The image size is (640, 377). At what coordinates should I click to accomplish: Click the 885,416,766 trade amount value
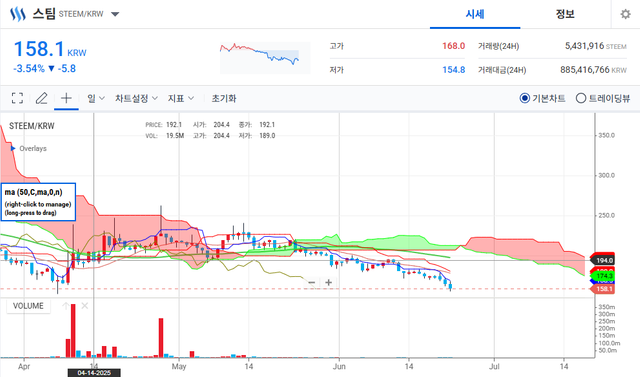tap(584, 70)
